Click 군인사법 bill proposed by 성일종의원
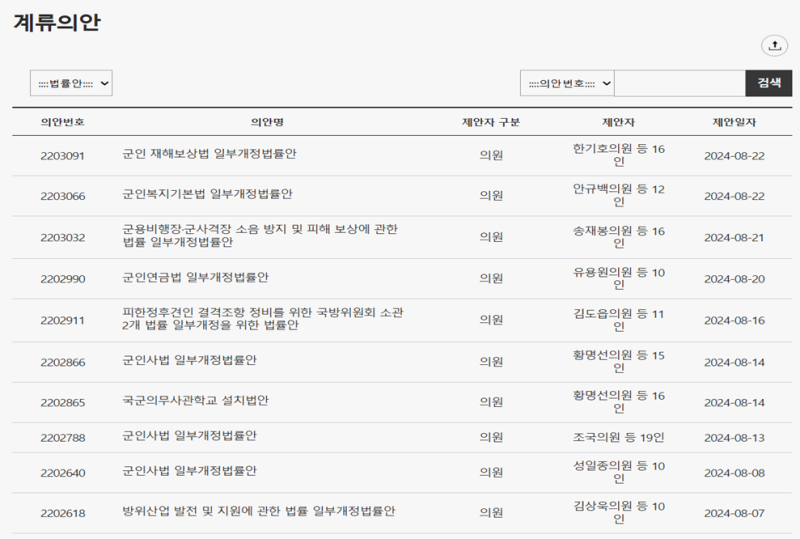The width and height of the screenshot is (800, 539). click(189, 471)
